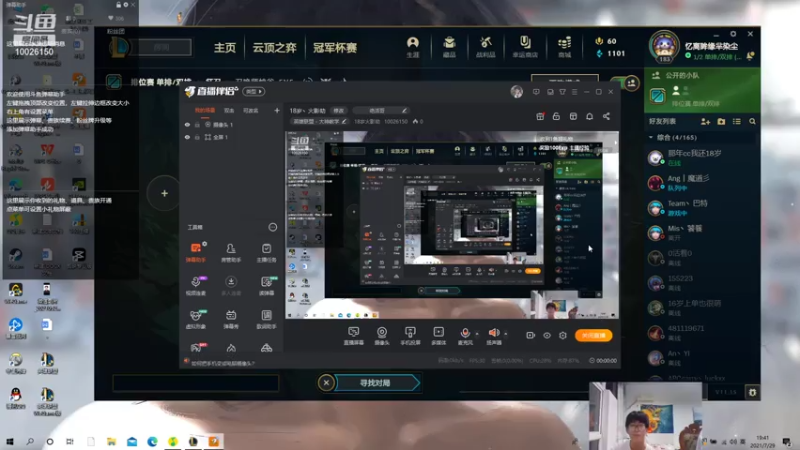Add new scene with plus icon
800x450 pixels.
pyautogui.click(x=277, y=110)
